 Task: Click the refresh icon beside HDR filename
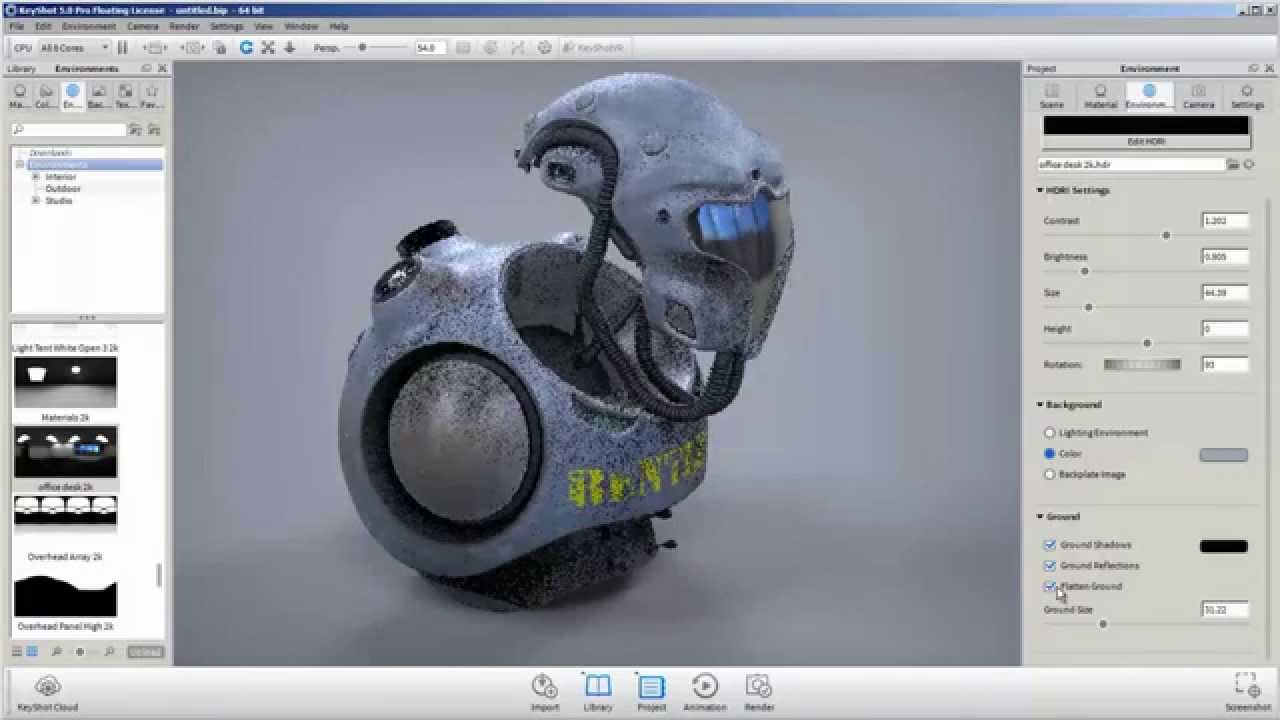1249,164
